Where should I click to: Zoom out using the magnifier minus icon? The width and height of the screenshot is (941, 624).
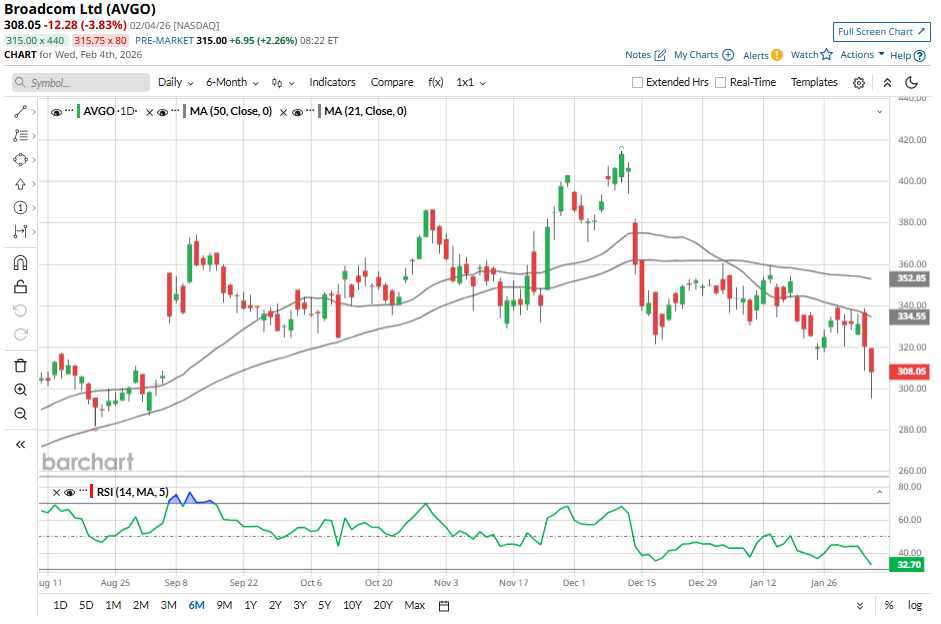[x=20, y=414]
